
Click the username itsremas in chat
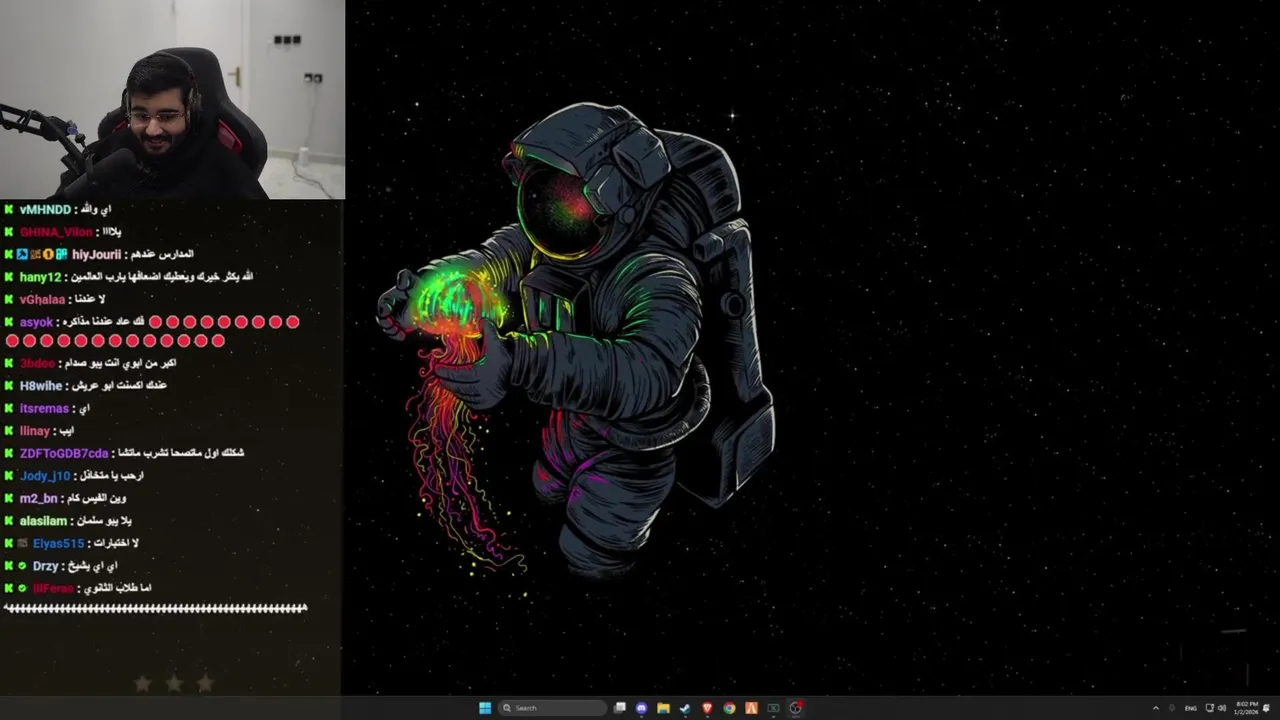[x=44, y=409]
